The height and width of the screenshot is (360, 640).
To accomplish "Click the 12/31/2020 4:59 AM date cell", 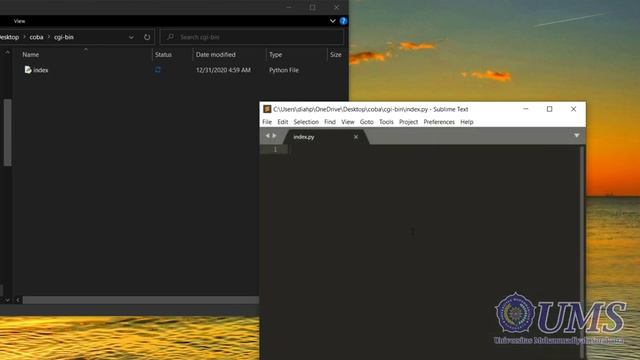I will pos(223,70).
